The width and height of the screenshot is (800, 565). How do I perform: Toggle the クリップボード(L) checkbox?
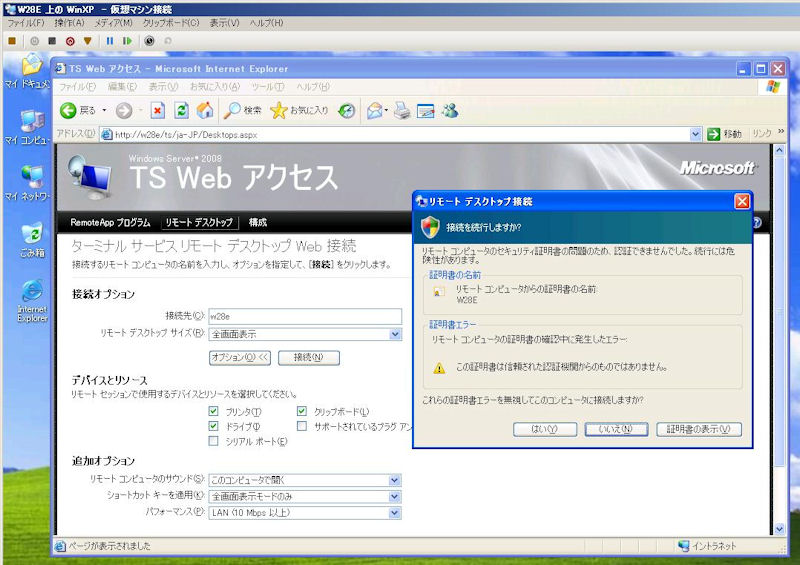click(x=302, y=411)
